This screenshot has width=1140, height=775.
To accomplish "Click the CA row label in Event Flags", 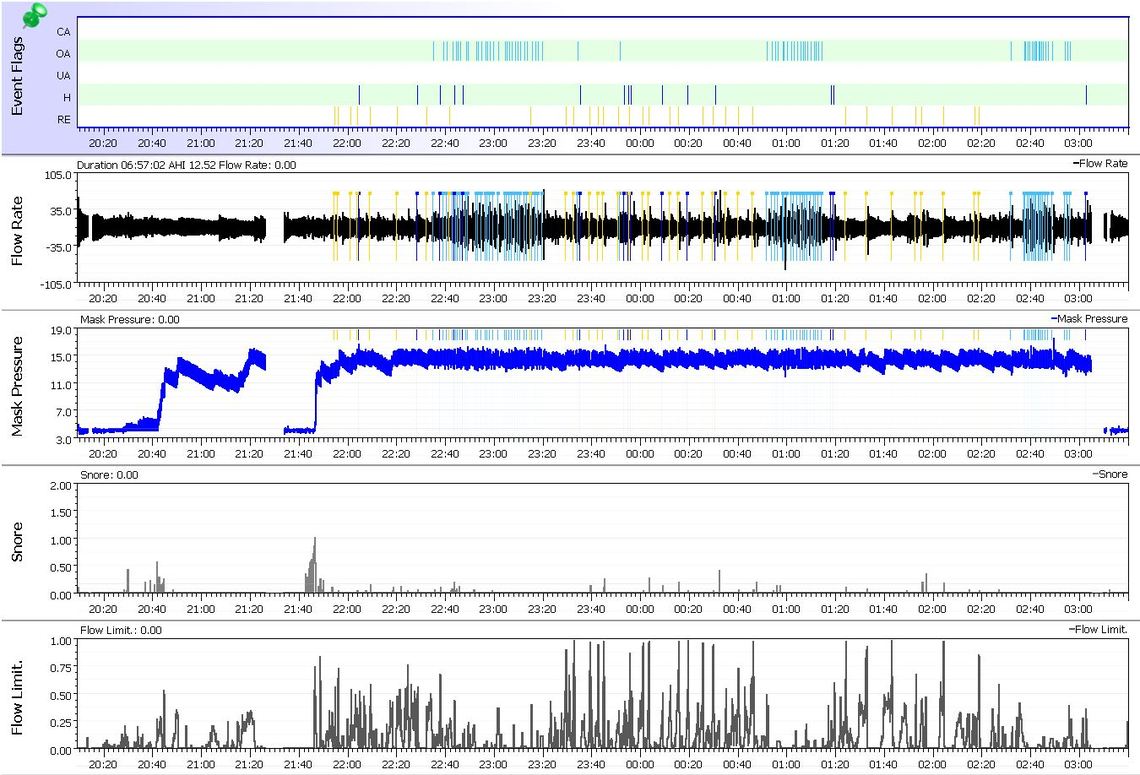I will (x=63, y=32).
